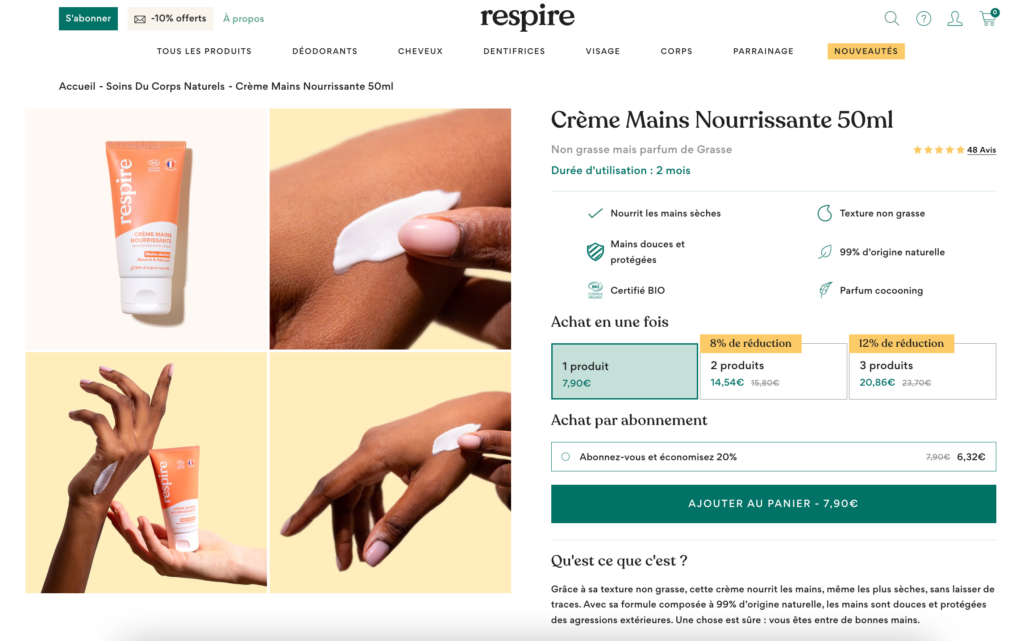
Task: Choose the 2 produits bundle option
Action: pos(773,372)
